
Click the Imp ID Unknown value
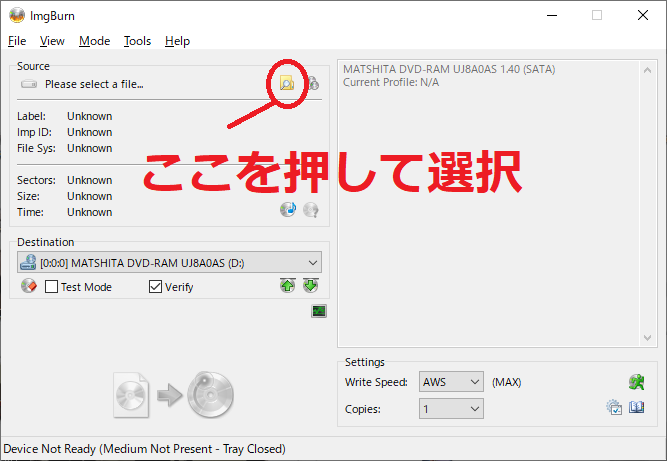point(90,132)
